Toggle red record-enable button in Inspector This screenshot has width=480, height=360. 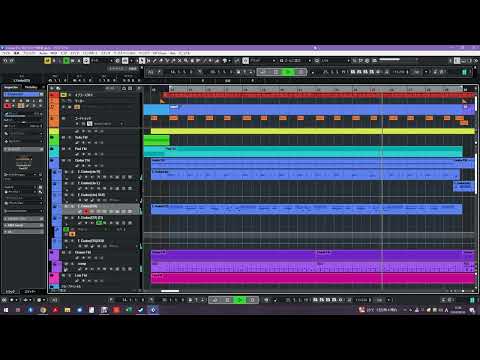click(7, 106)
